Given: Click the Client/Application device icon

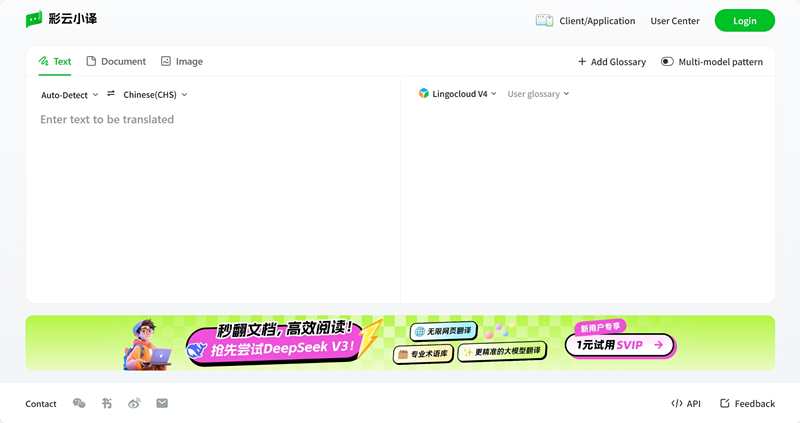Looking at the screenshot, I should pos(544,21).
